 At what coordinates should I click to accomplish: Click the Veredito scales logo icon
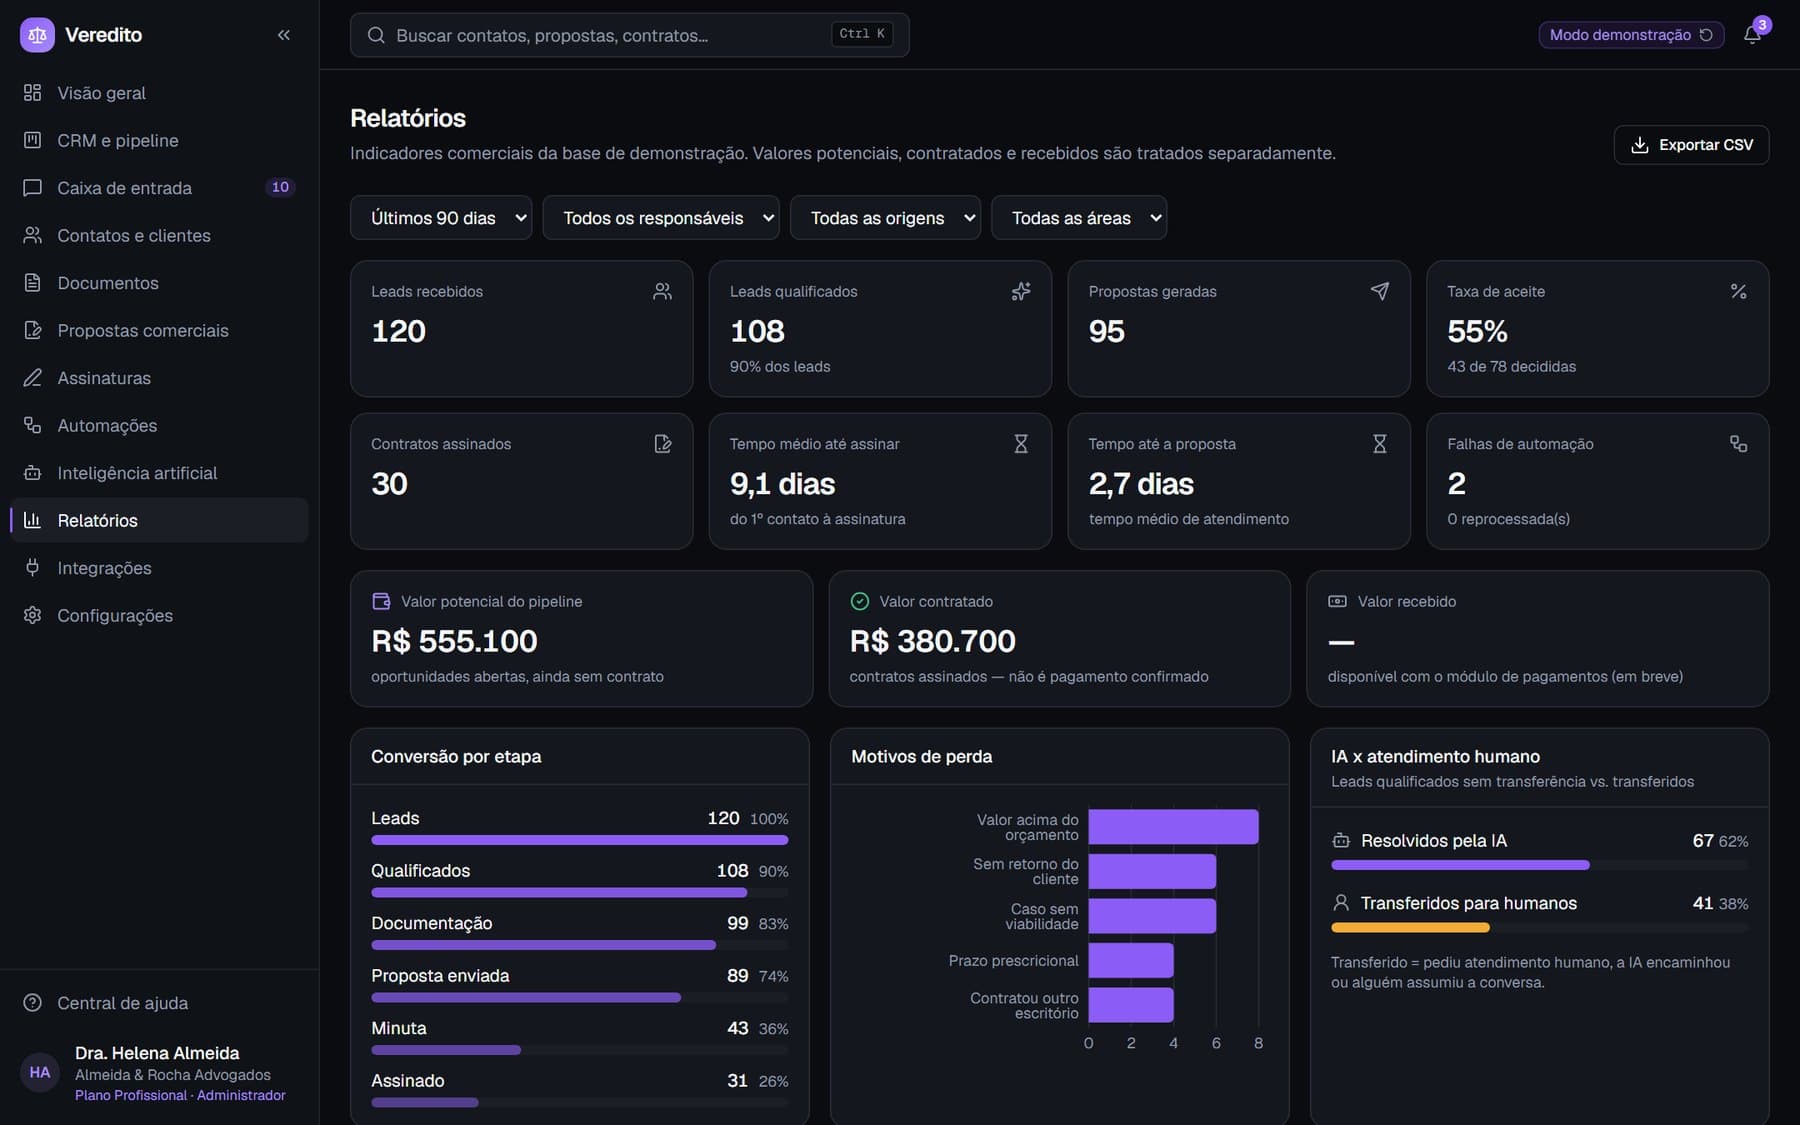point(37,35)
